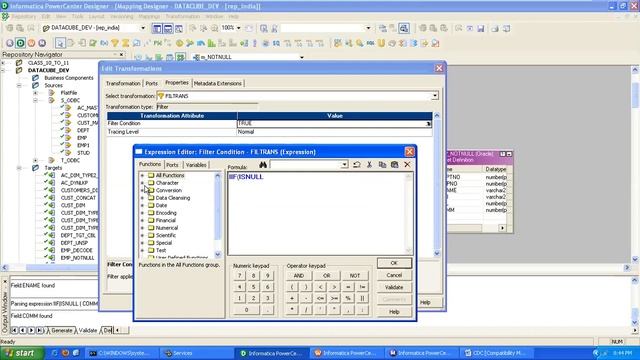Expand the All Functions group
Image resolution: width=640 pixels, height=360 pixels.
coord(142,176)
